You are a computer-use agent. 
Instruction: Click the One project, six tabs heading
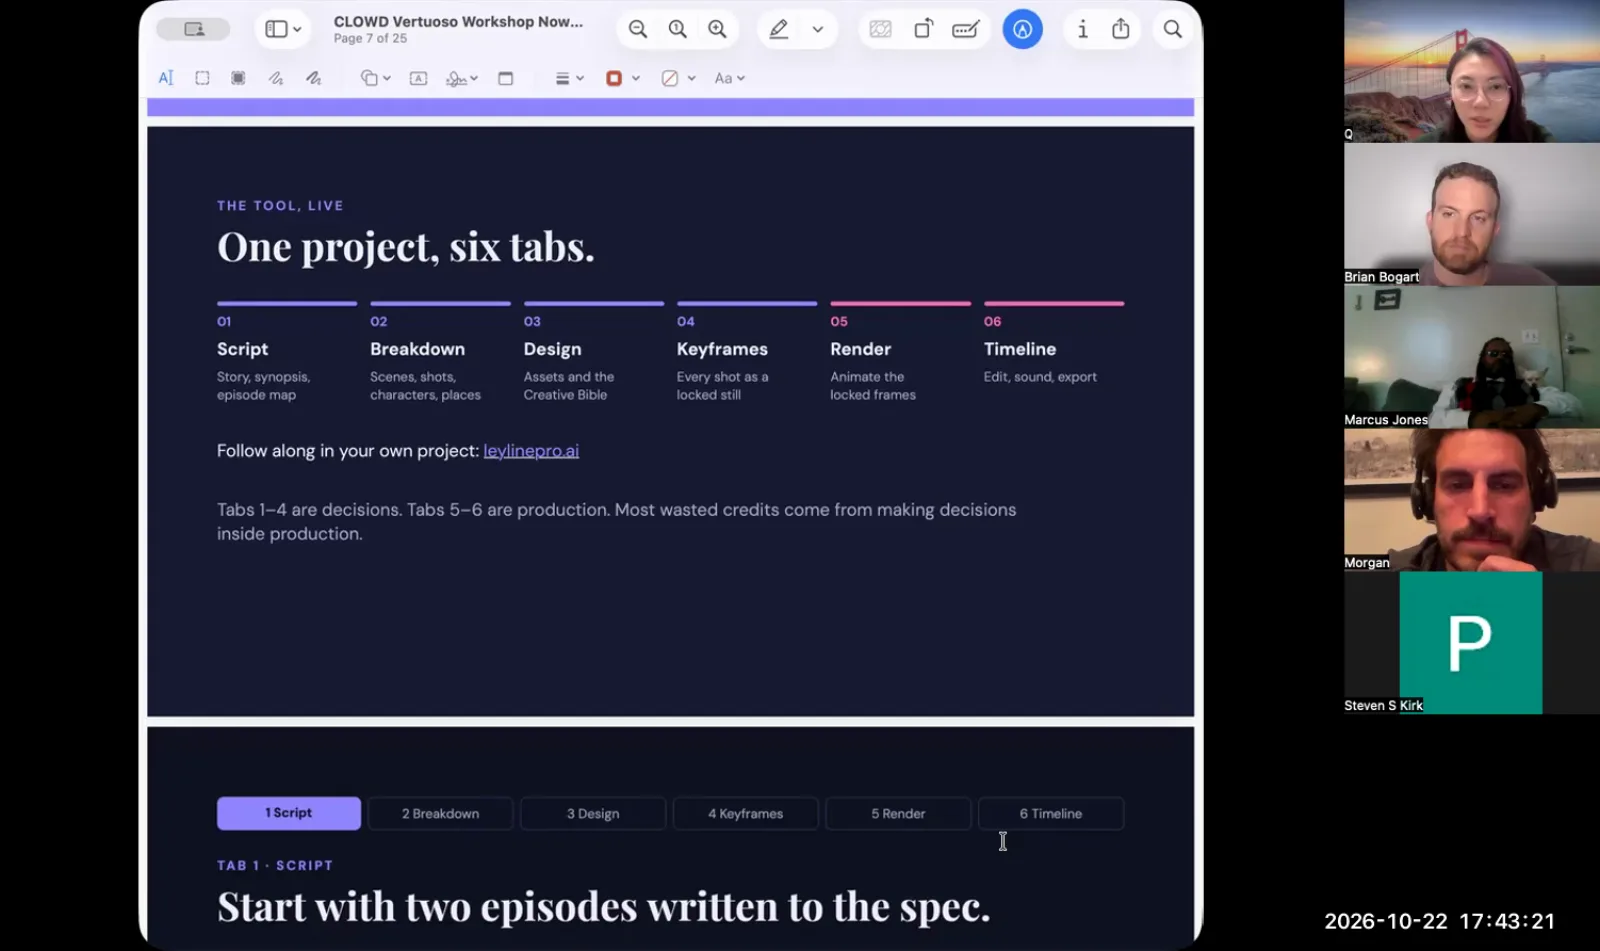coord(406,247)
